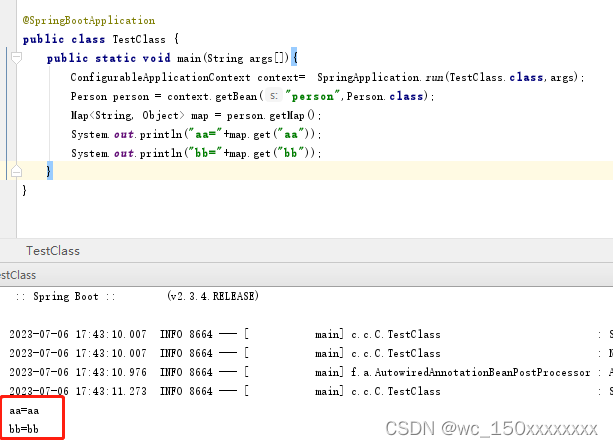613x447 pixels.
Task: Click the fold end marker at closing brace
Action: [16, 171]
